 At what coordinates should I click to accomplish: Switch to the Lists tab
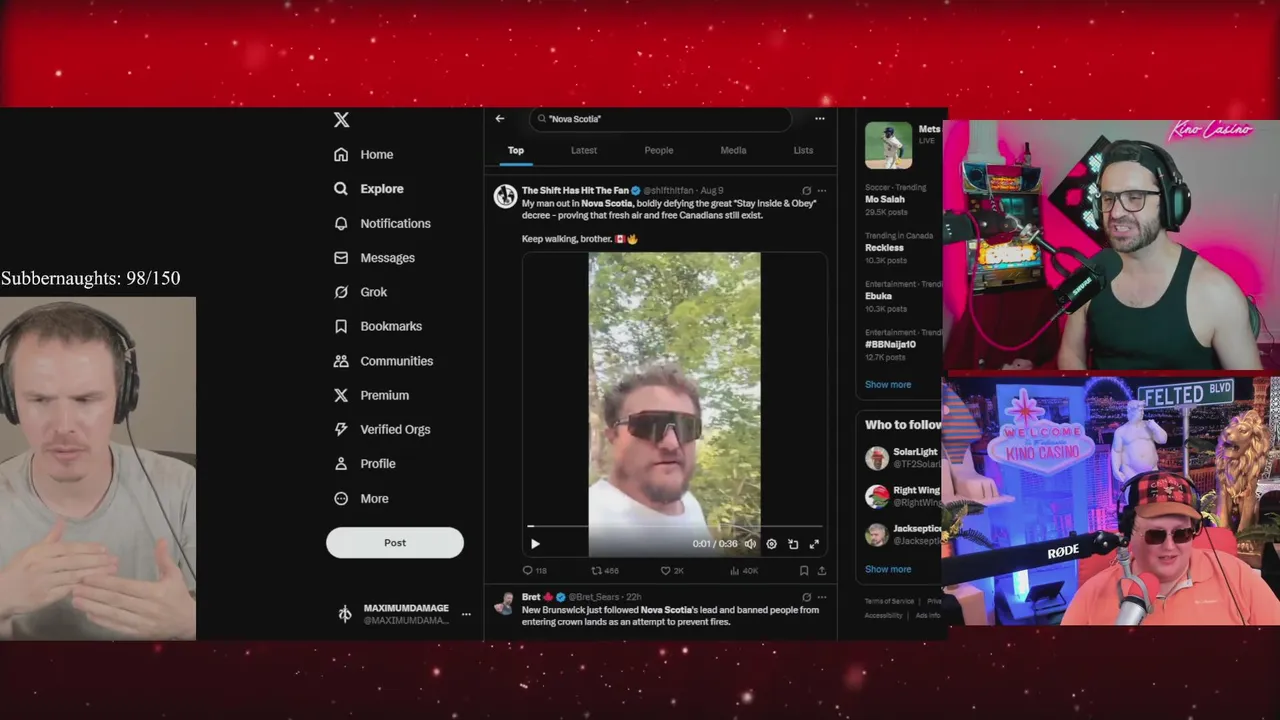pos(803,151)
